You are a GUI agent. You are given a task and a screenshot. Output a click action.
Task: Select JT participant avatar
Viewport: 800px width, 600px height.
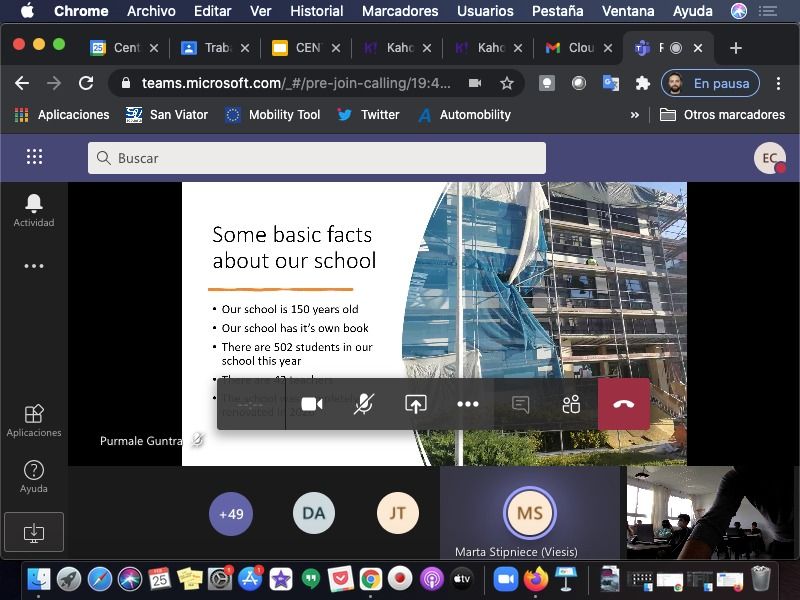(397, 513)
